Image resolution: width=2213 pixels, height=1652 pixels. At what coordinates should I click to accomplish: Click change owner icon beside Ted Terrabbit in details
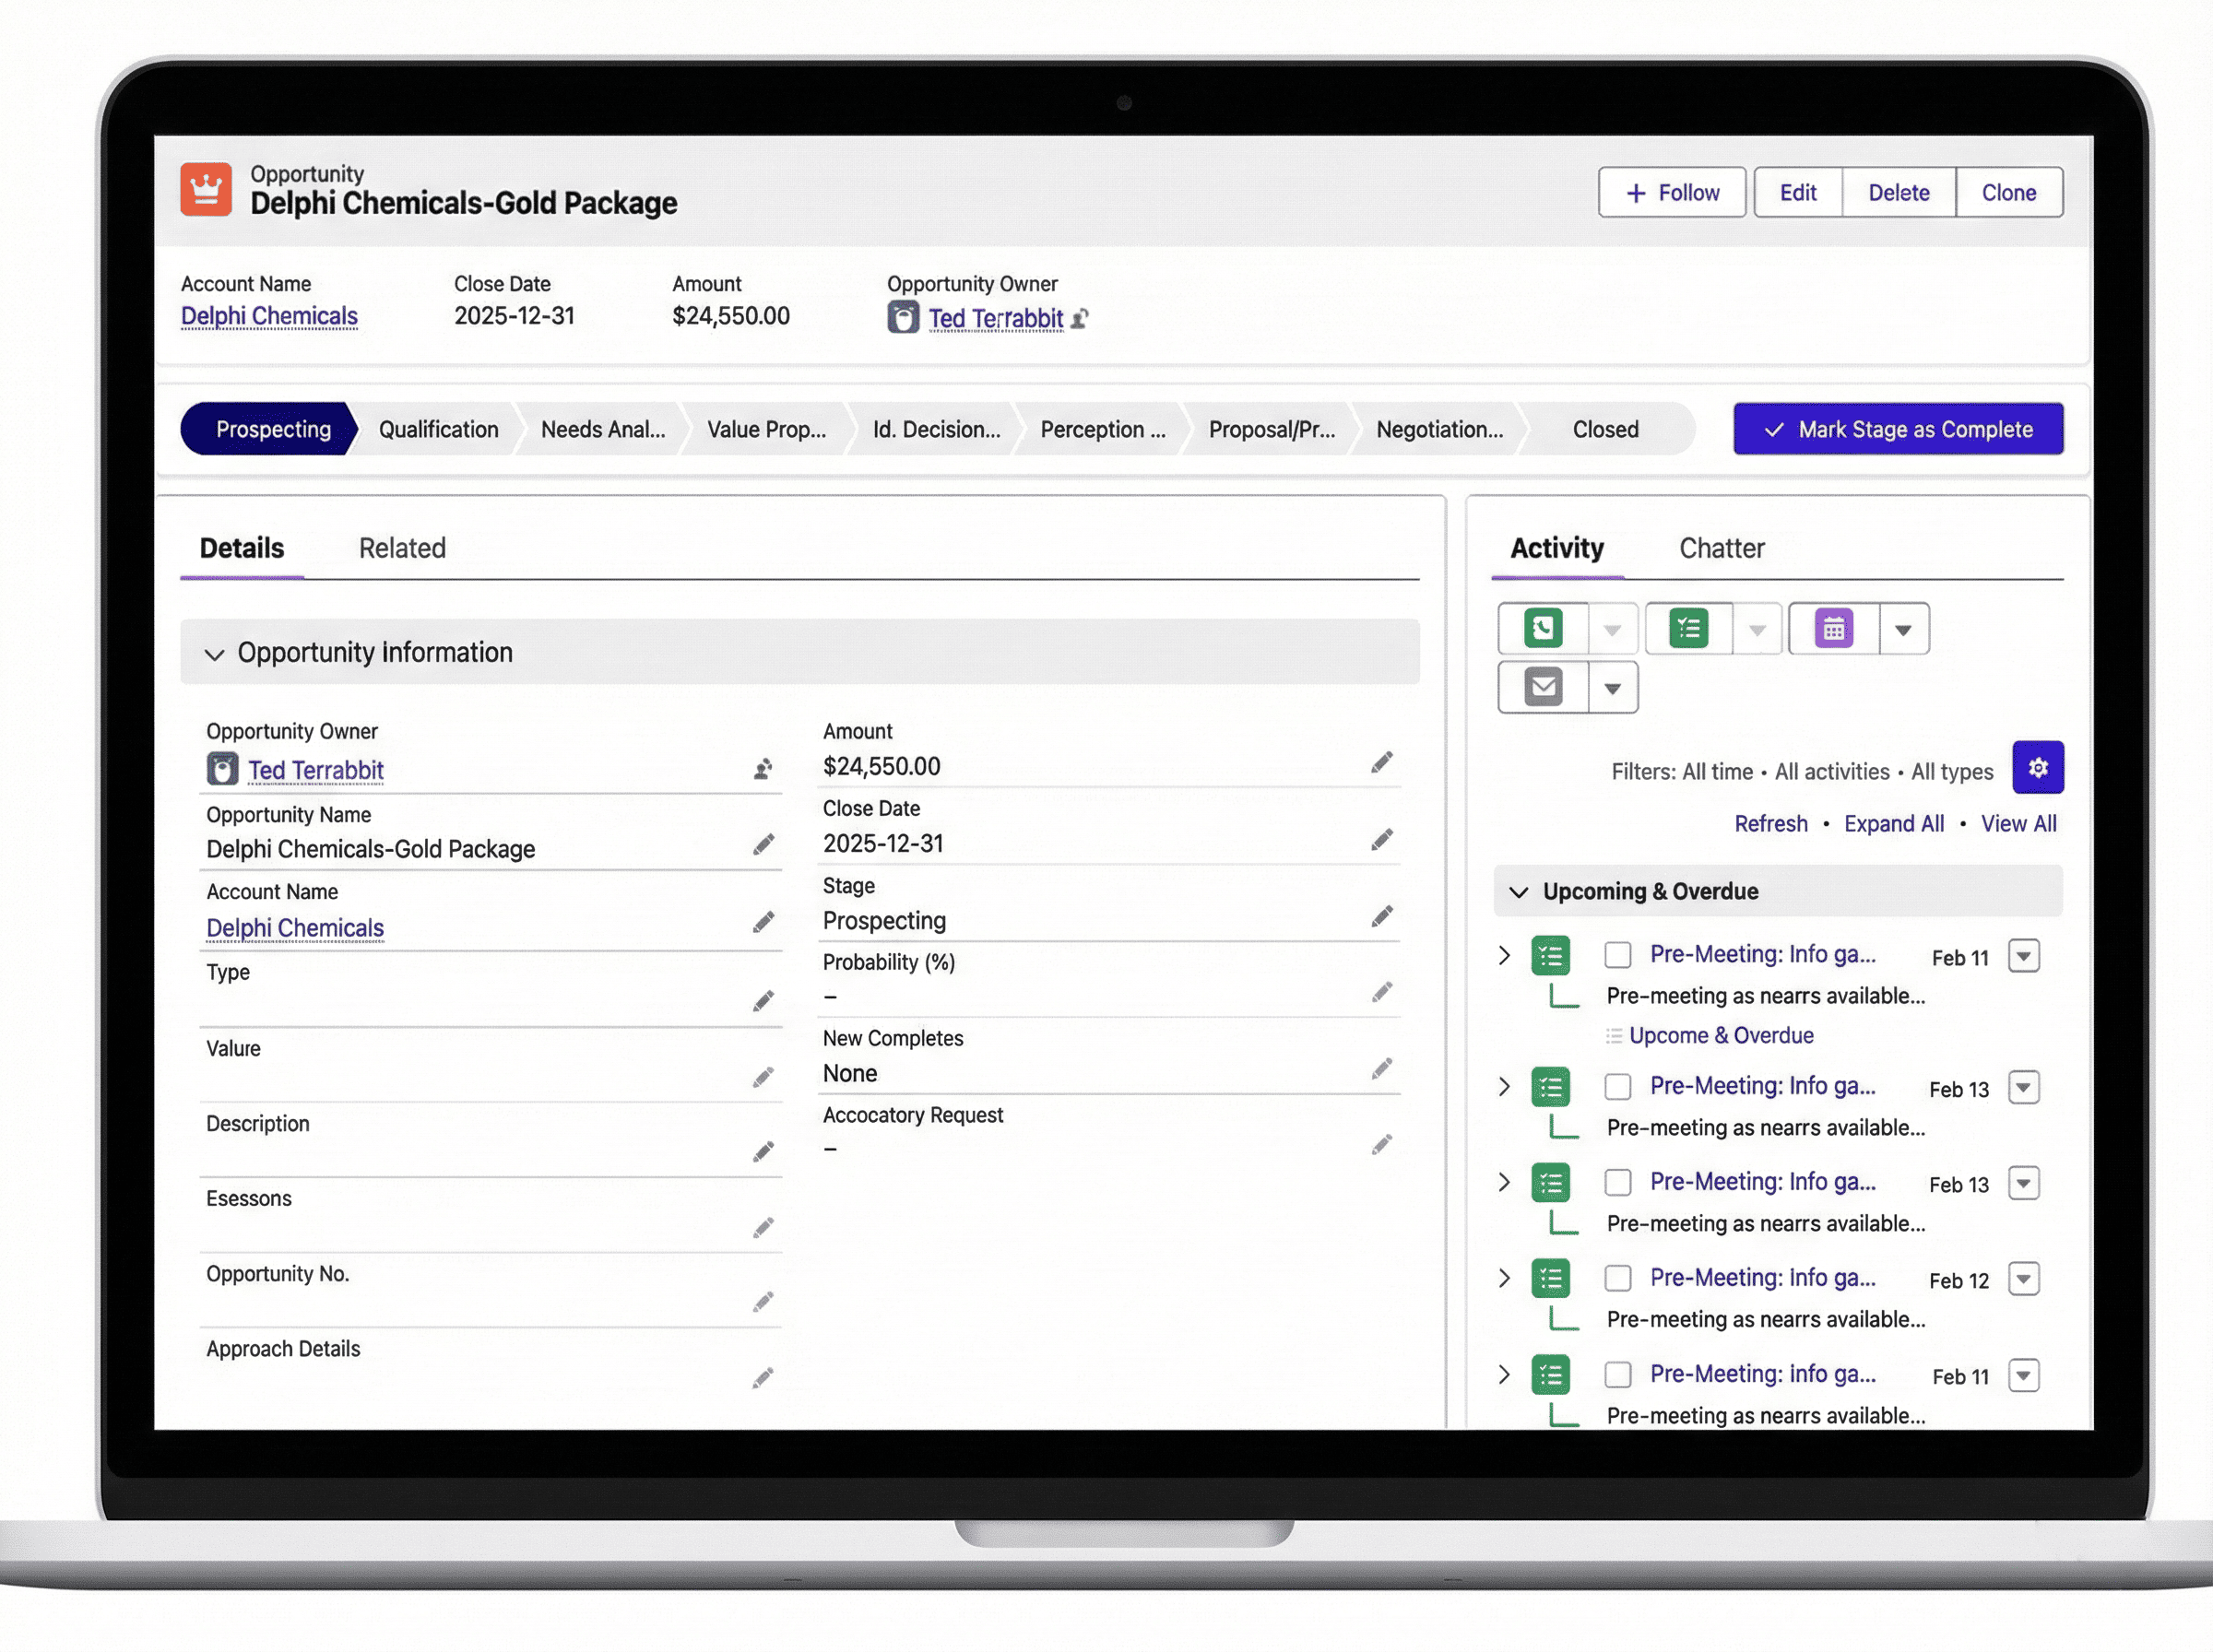pos(763,769)
